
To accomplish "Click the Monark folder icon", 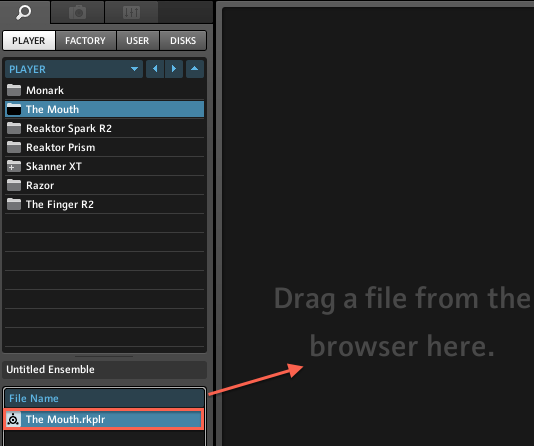I will (x=14, y=90).
